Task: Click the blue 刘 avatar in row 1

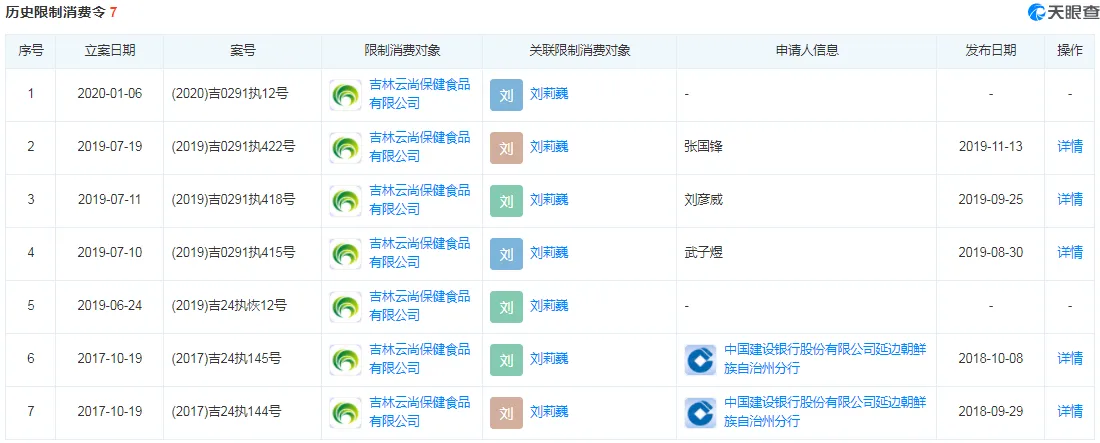Action: click(507, 95)
